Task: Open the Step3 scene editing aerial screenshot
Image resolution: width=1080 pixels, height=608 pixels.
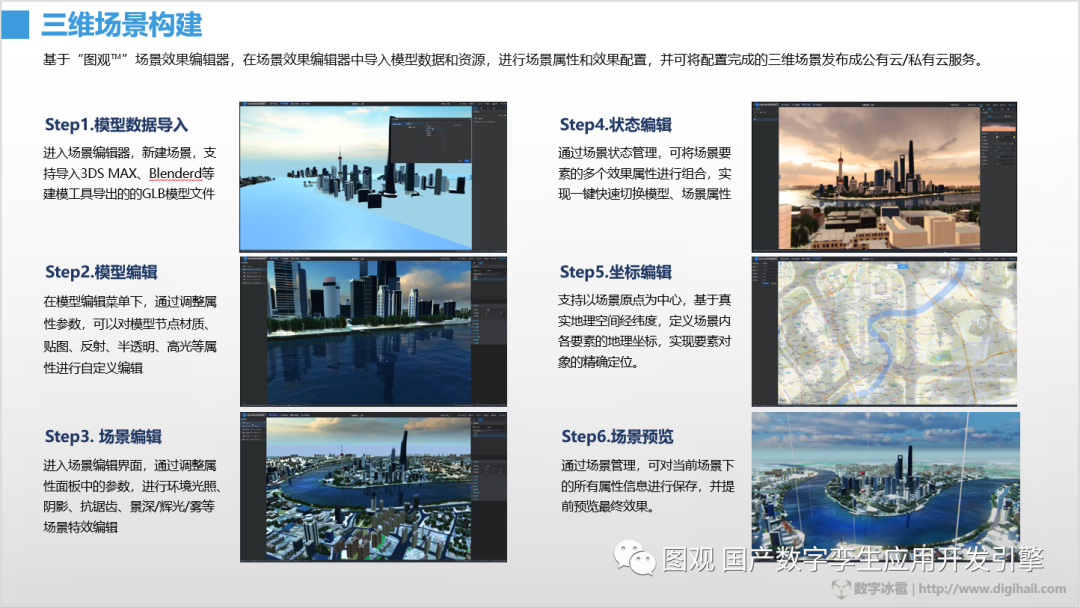Action: click(373, 487)
